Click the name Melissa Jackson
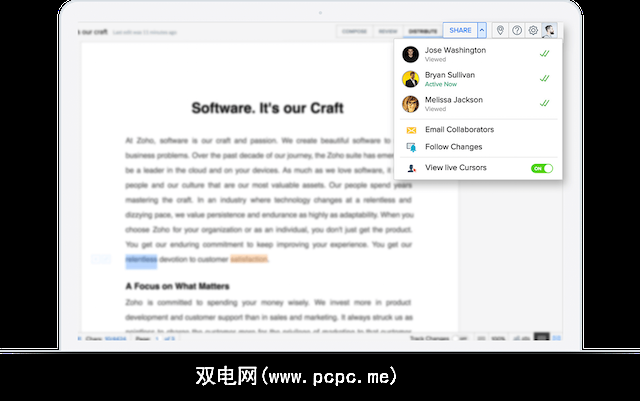Image resolution: width=640 pixels, height=401 pixels. (453, 100)
